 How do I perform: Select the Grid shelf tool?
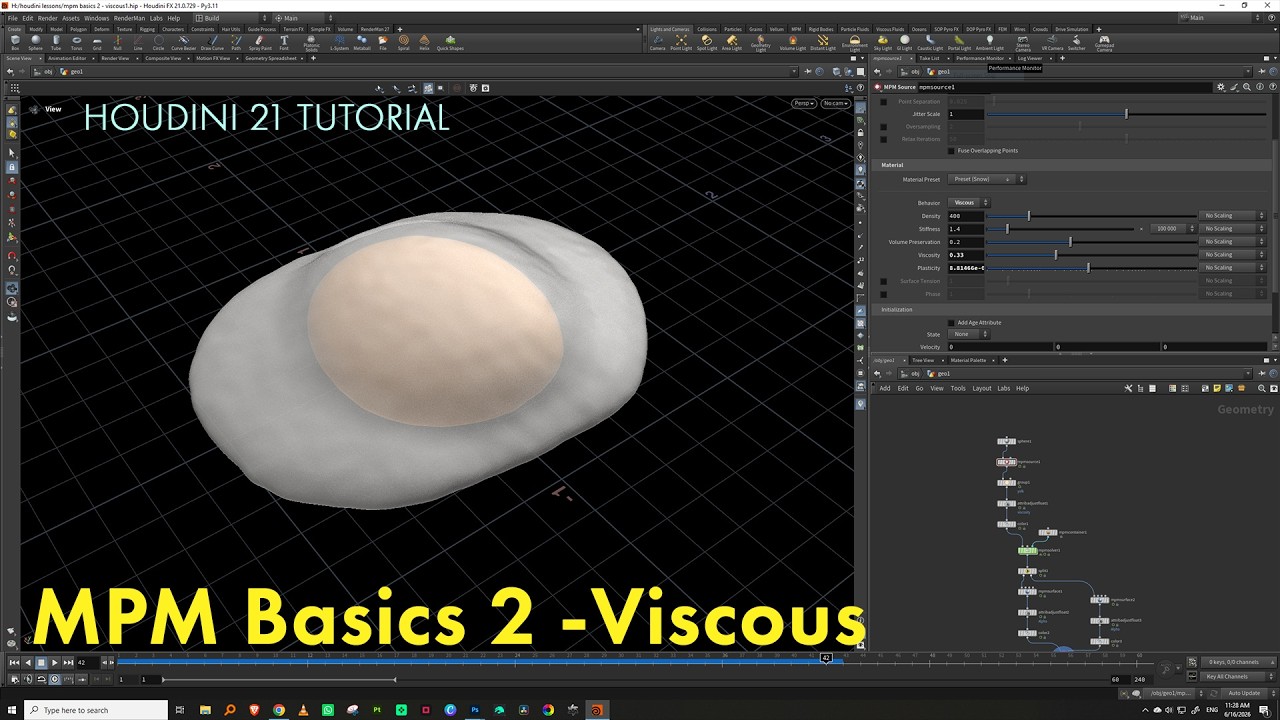click(97, 42)
